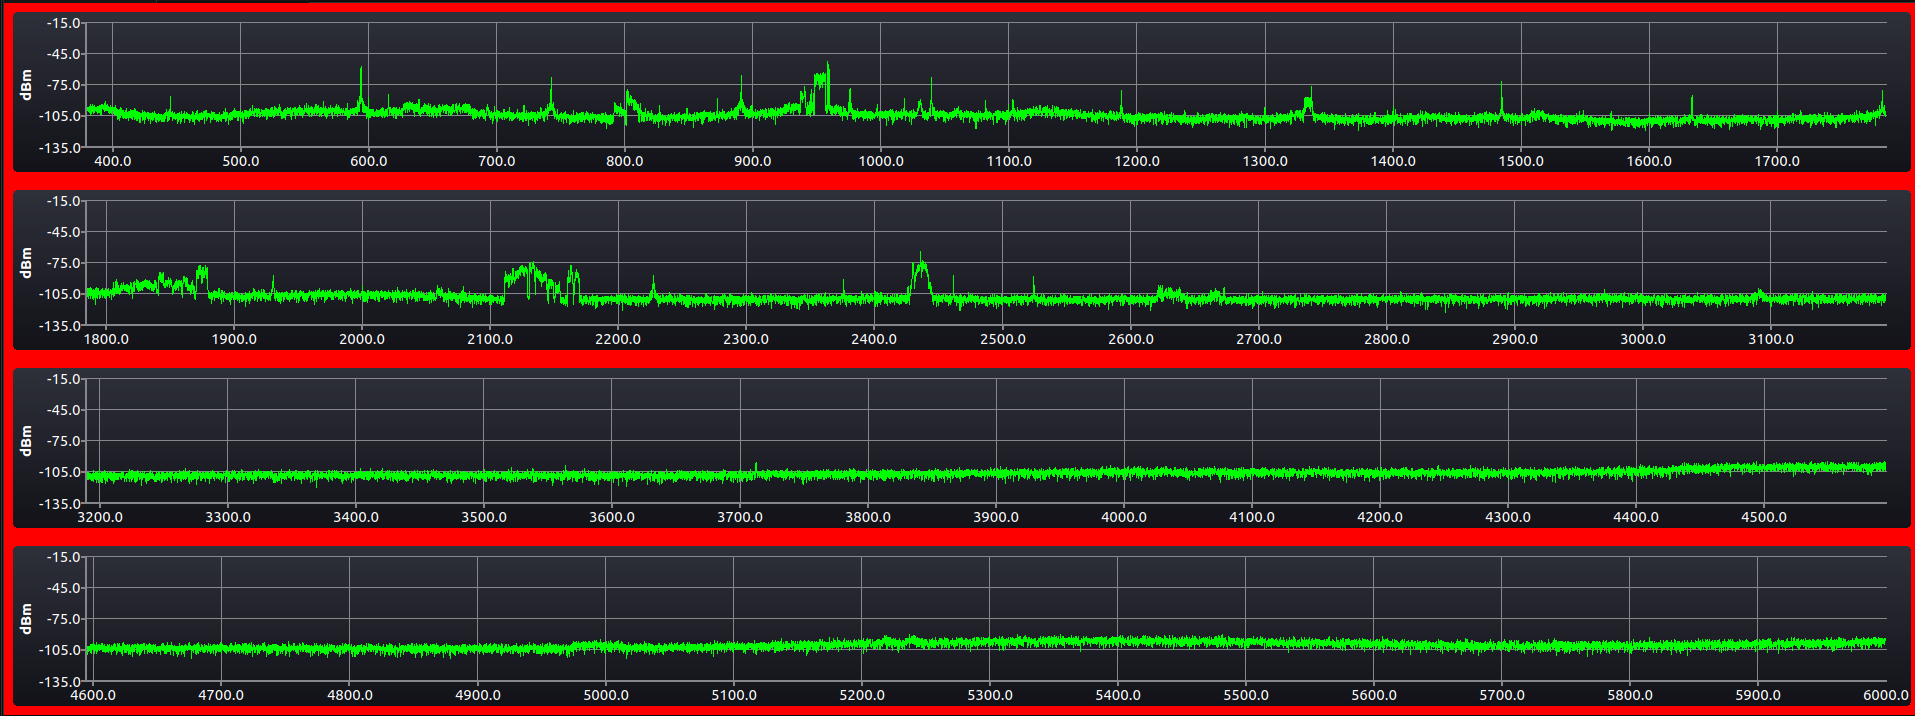
Task: Click dBm axis title of the 1800–3100 plot
Action: [26, 263]
